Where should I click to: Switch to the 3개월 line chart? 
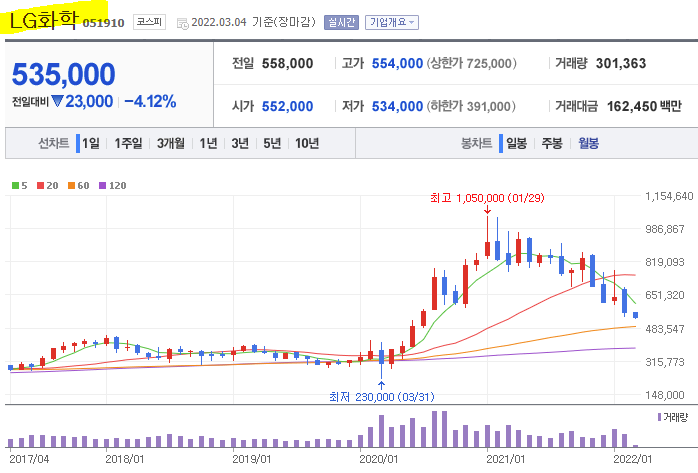click(170, 143)
